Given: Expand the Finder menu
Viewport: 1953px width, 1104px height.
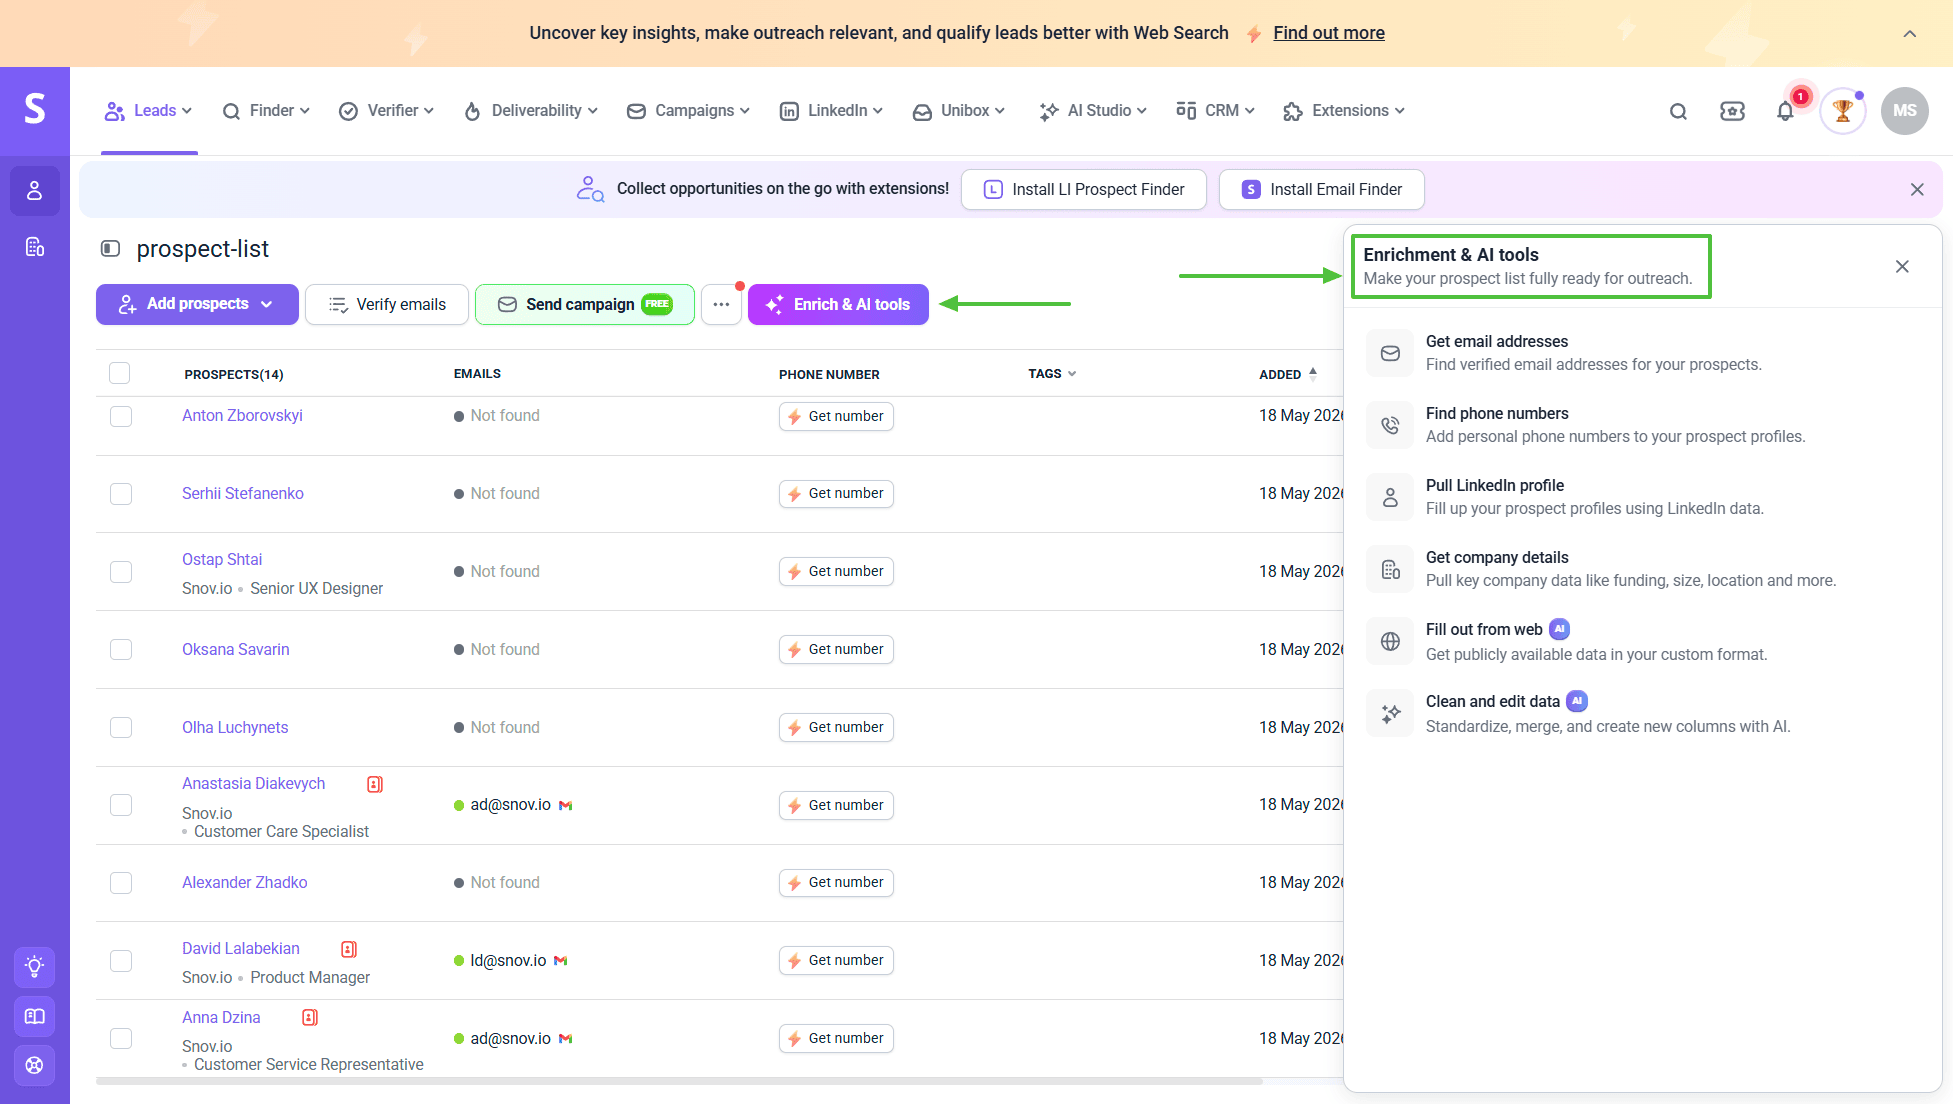Looking at the screenshot, I should tap(266, 111).
